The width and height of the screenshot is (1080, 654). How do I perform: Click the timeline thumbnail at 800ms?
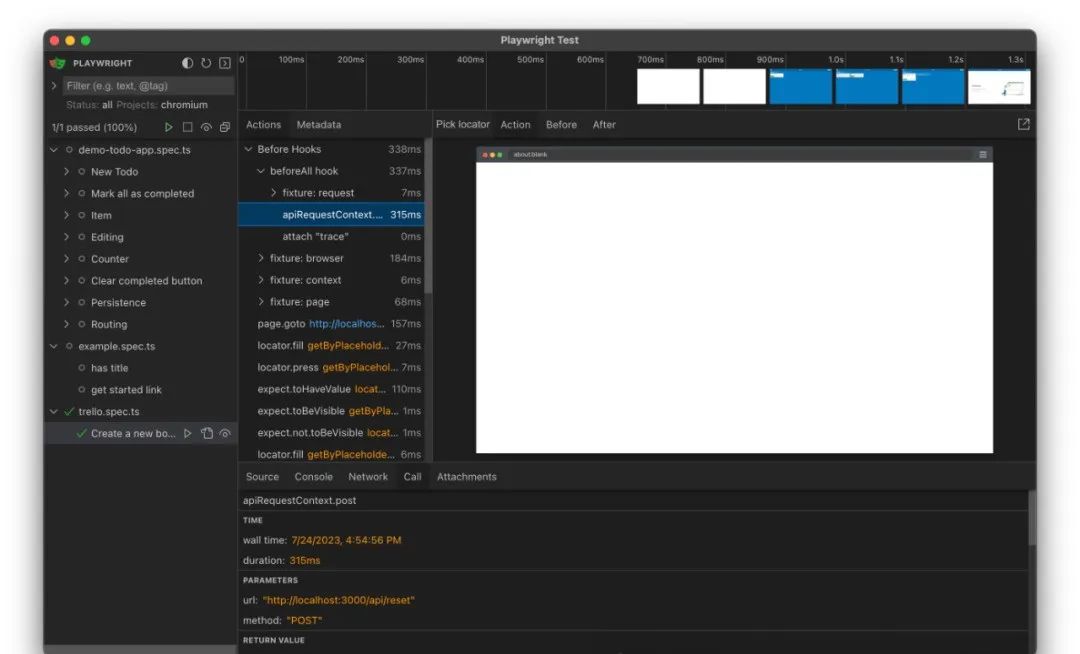(x=734, y=86)
